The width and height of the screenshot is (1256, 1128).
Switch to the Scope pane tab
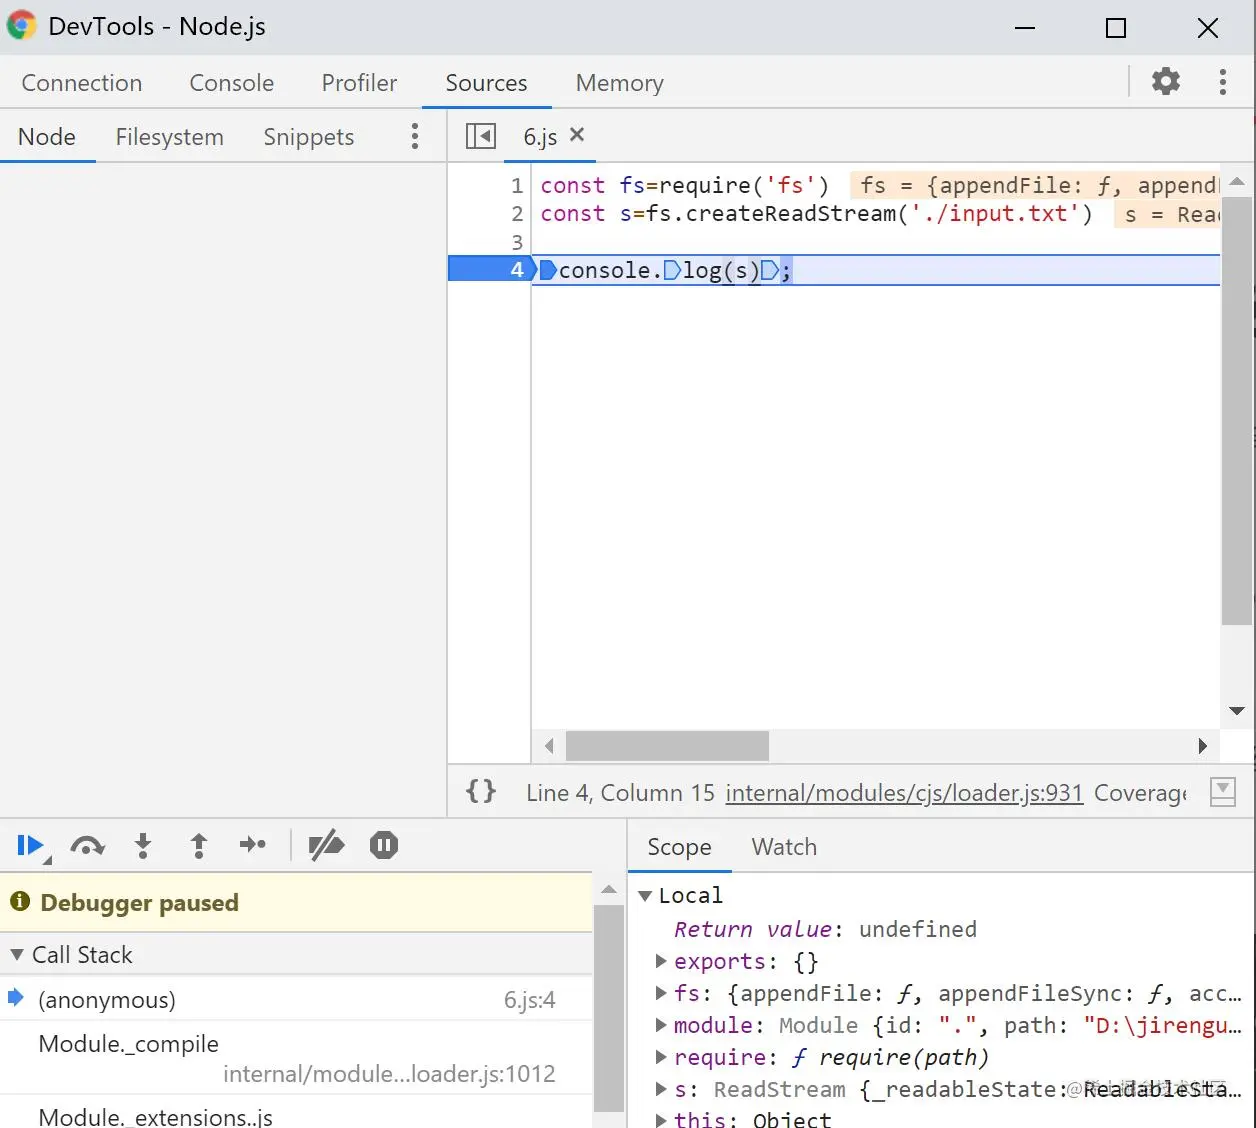click(679, 847)
